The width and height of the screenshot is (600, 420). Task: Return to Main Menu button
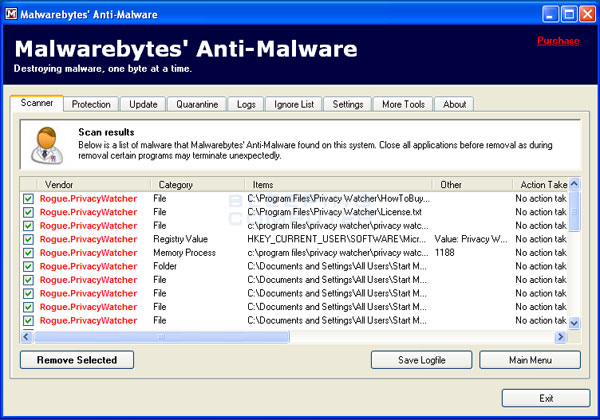530,360
